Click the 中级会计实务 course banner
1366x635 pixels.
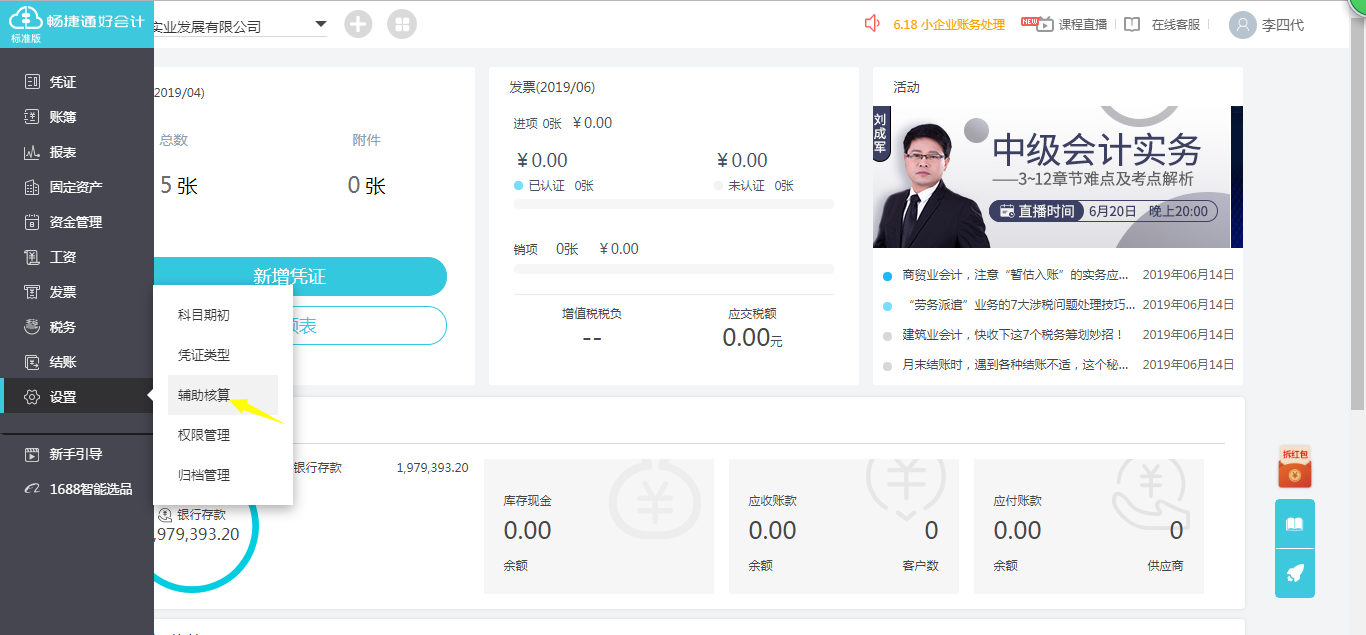(x=1058, y=177)
